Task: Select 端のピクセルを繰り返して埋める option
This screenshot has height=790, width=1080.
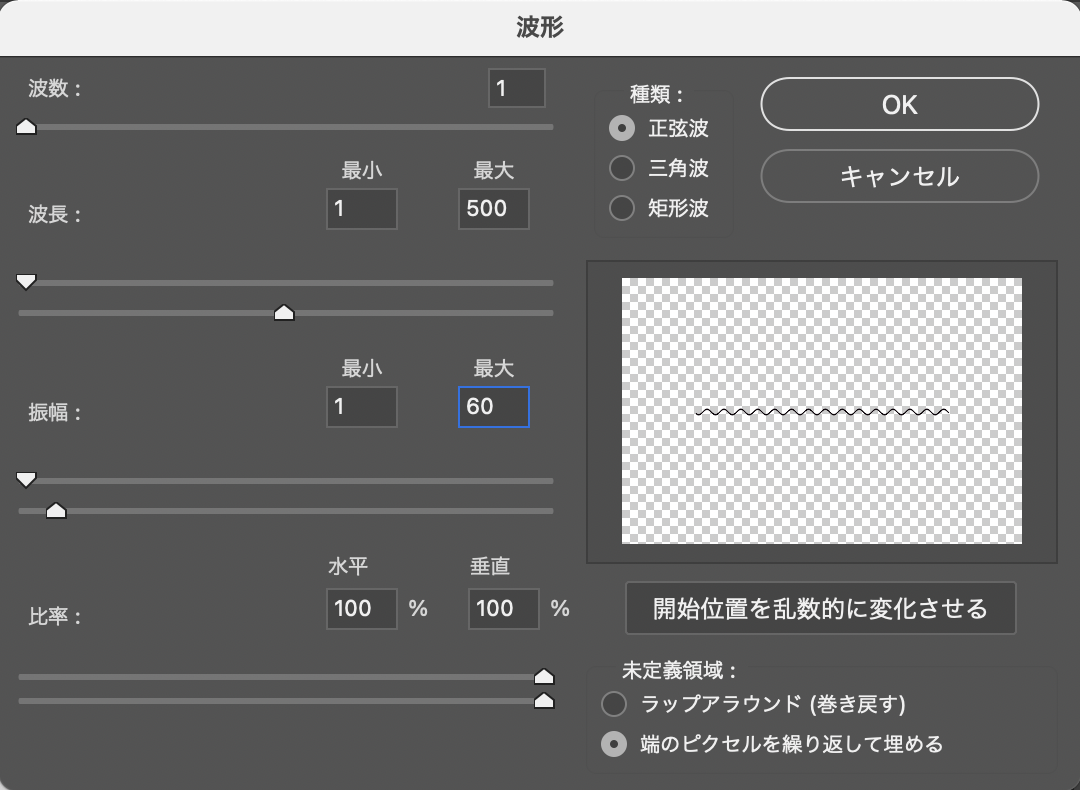Action: [614, 744]
